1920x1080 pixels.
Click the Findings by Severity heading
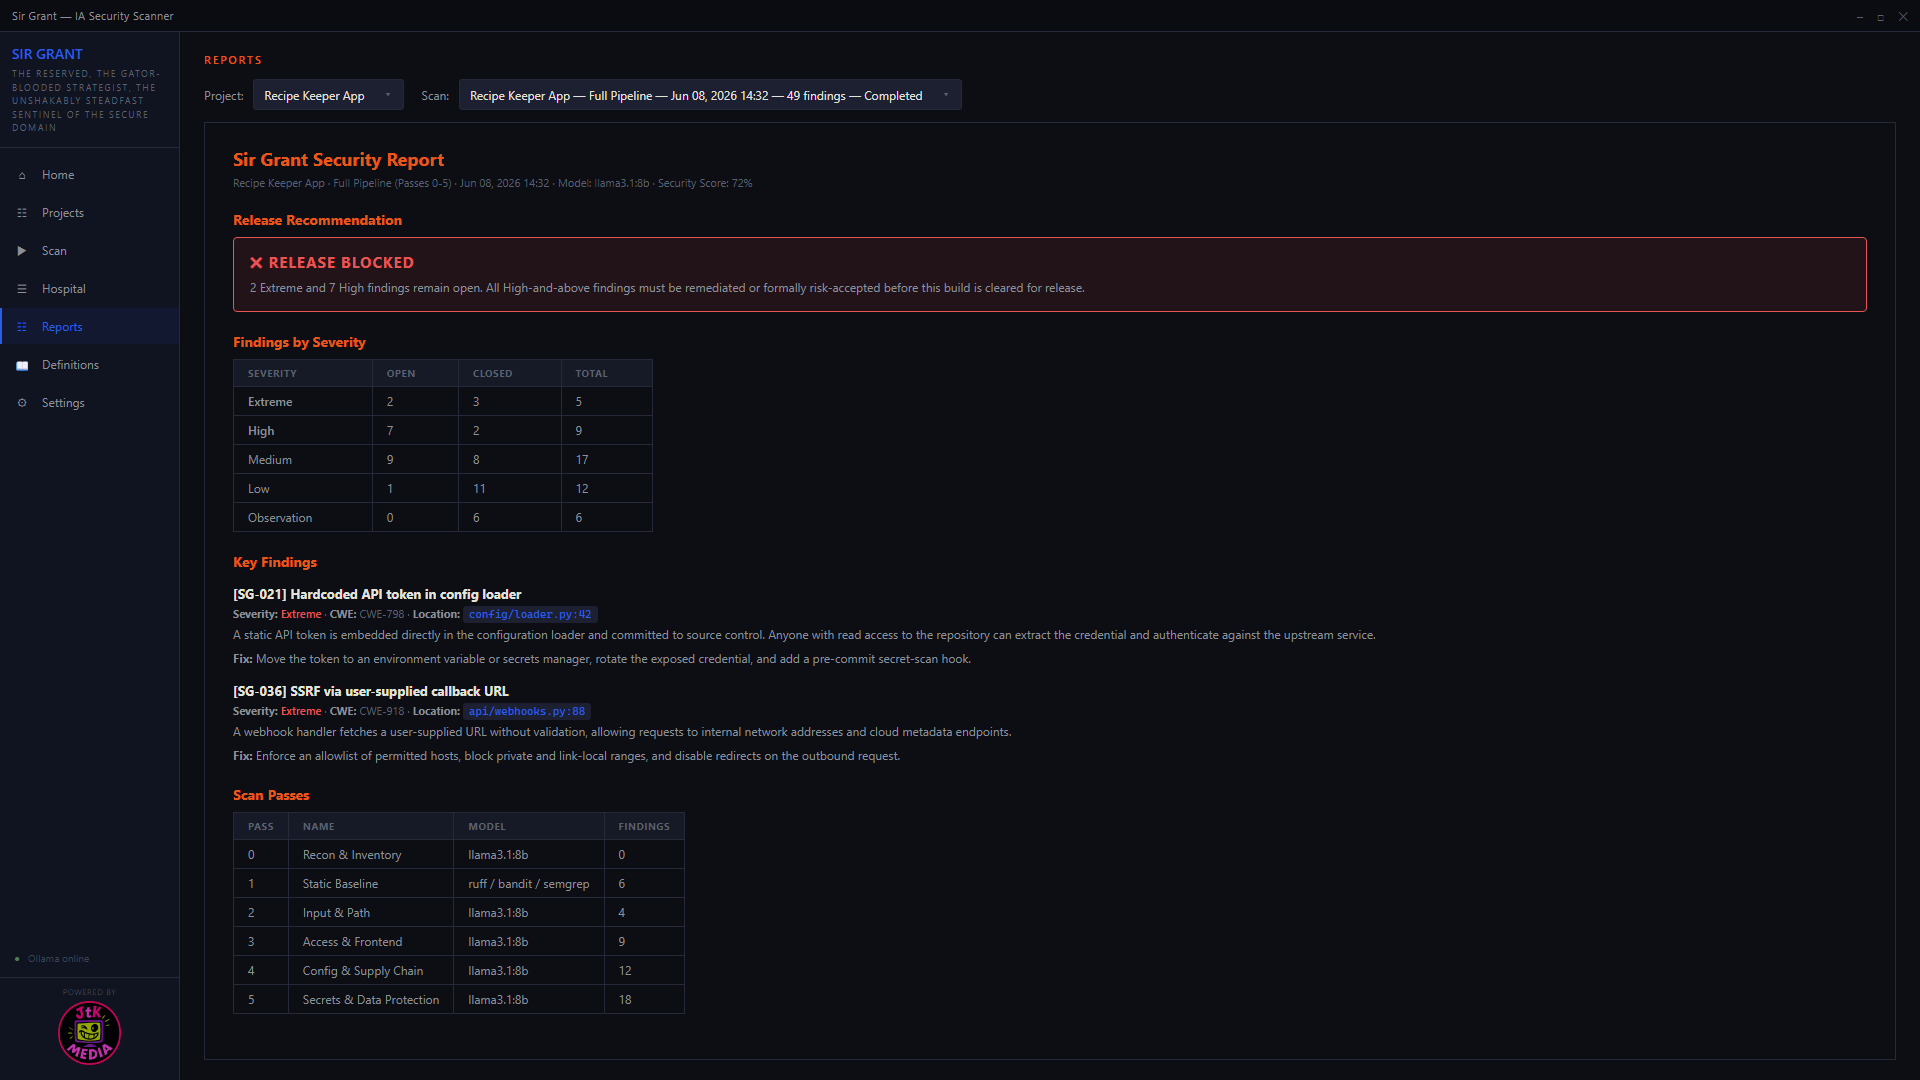(299, 342)
